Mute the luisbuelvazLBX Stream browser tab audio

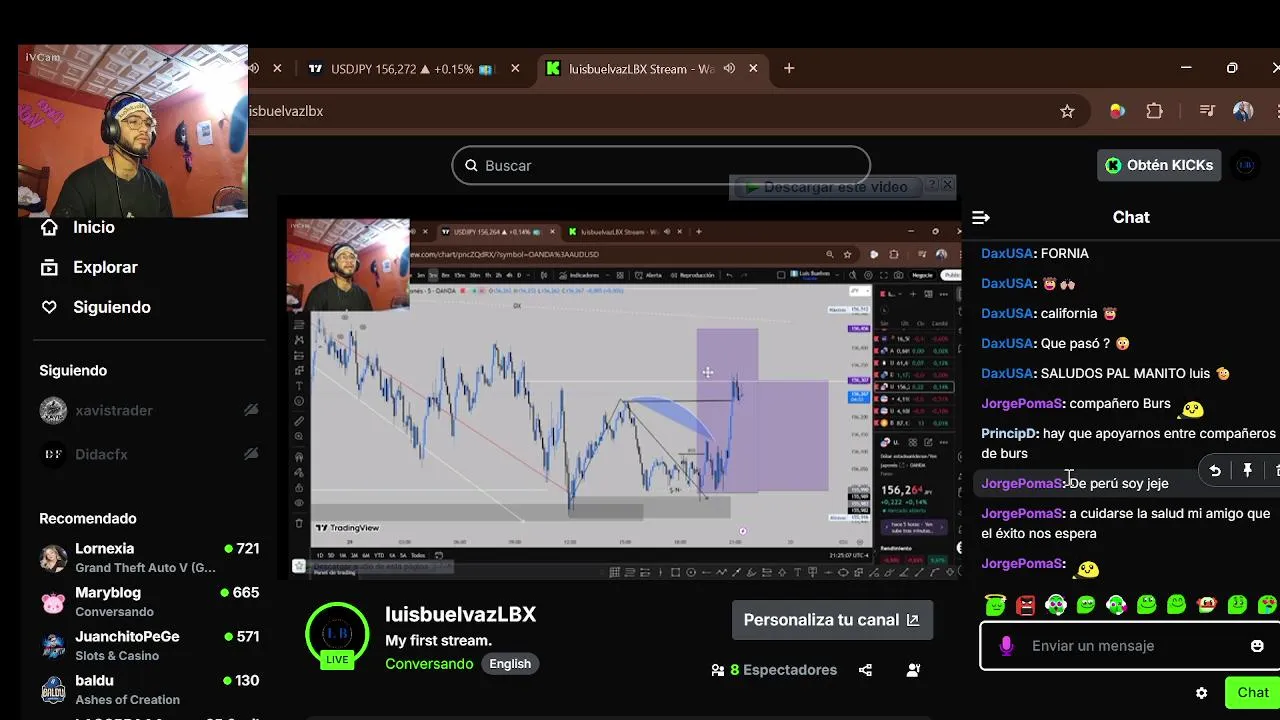(x=729, y=68)
